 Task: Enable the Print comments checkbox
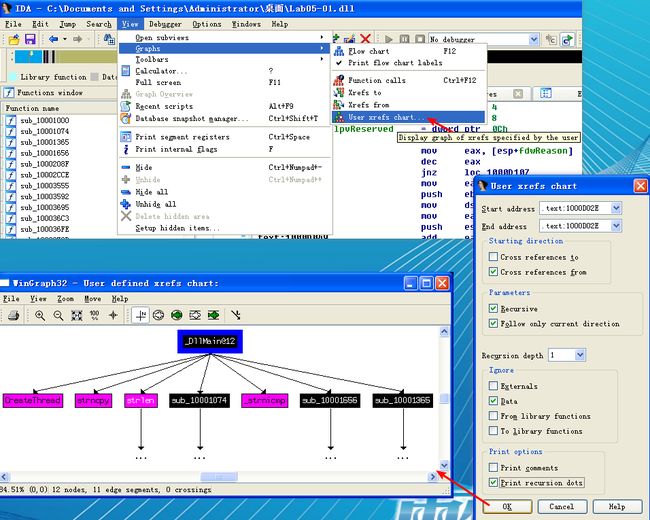(x=493, y=468)
